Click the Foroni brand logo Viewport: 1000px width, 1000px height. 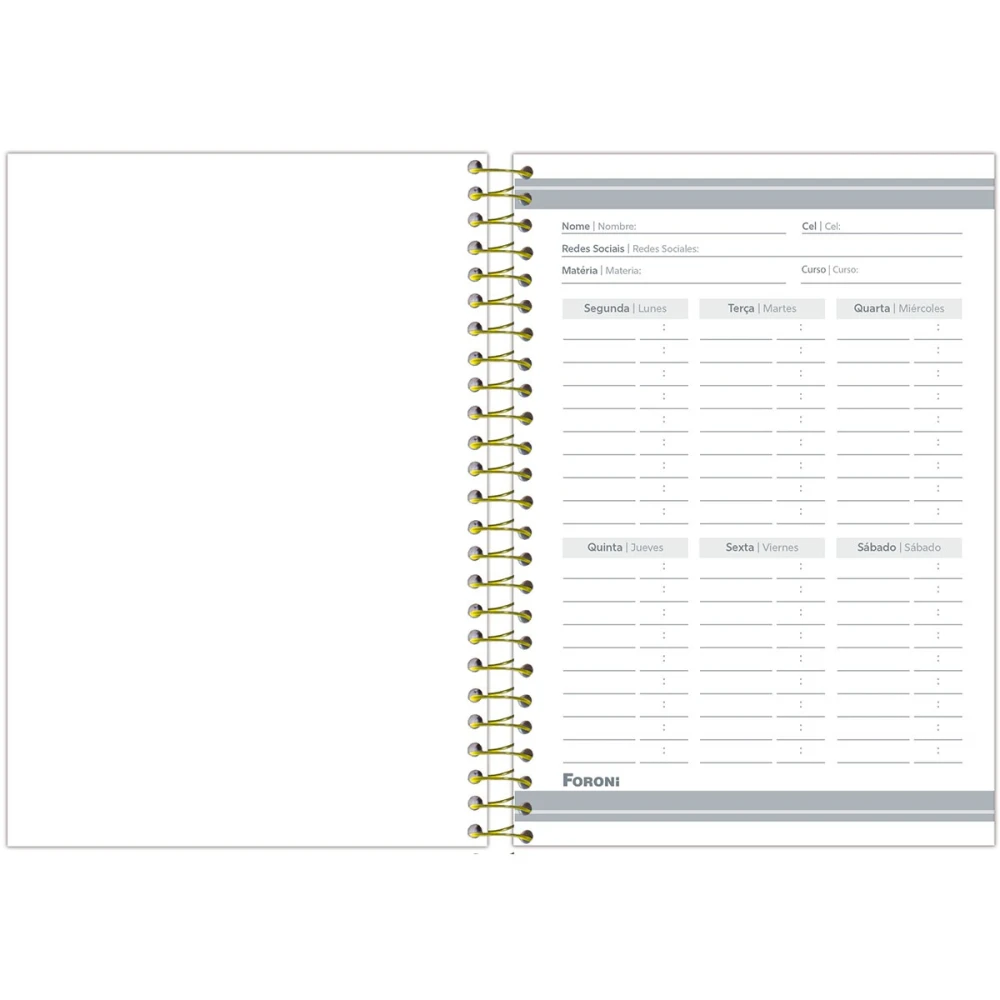[x=591, y=780]
